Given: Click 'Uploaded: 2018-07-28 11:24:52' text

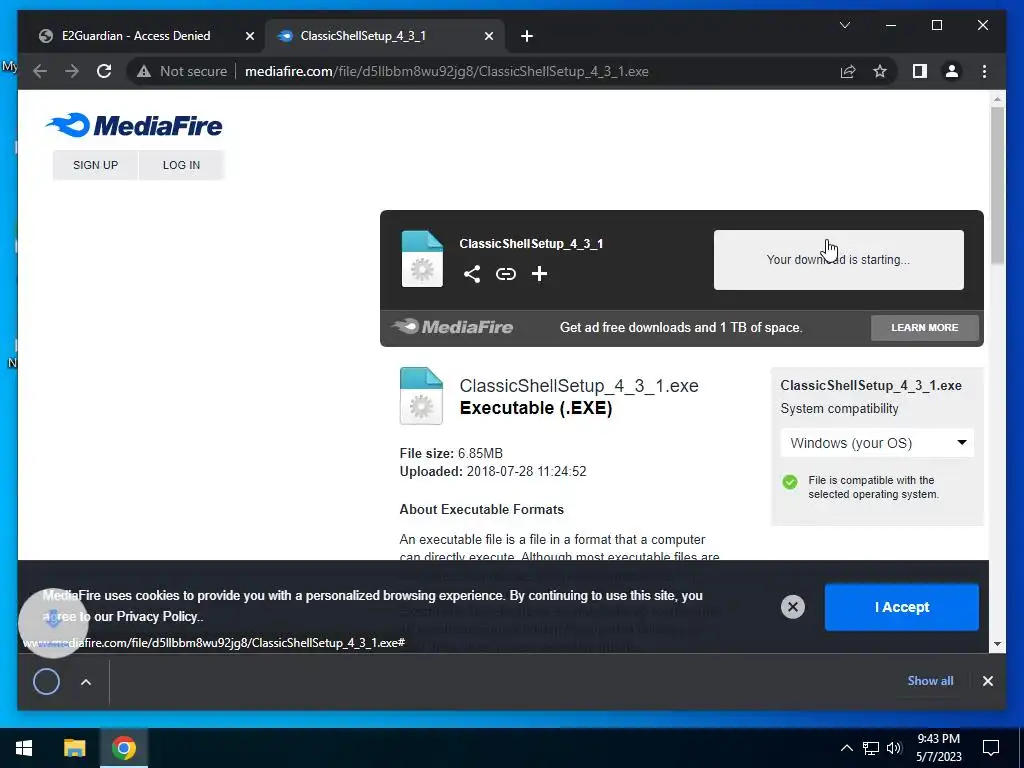Looking at the screenshot, I should point(493,472).
